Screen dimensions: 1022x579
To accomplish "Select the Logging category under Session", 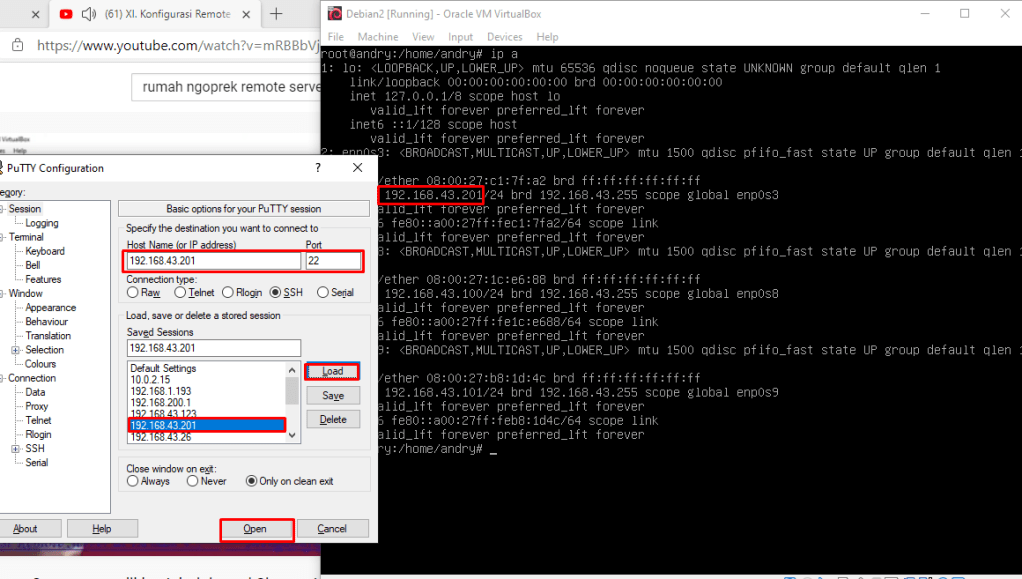I will point(42,223).
